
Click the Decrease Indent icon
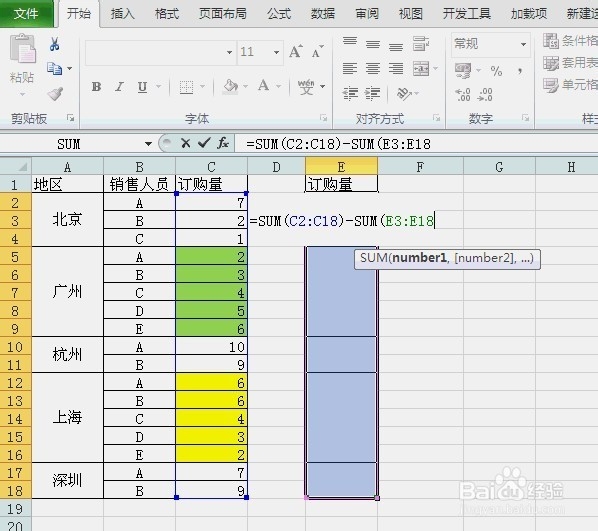coord(350,93)
